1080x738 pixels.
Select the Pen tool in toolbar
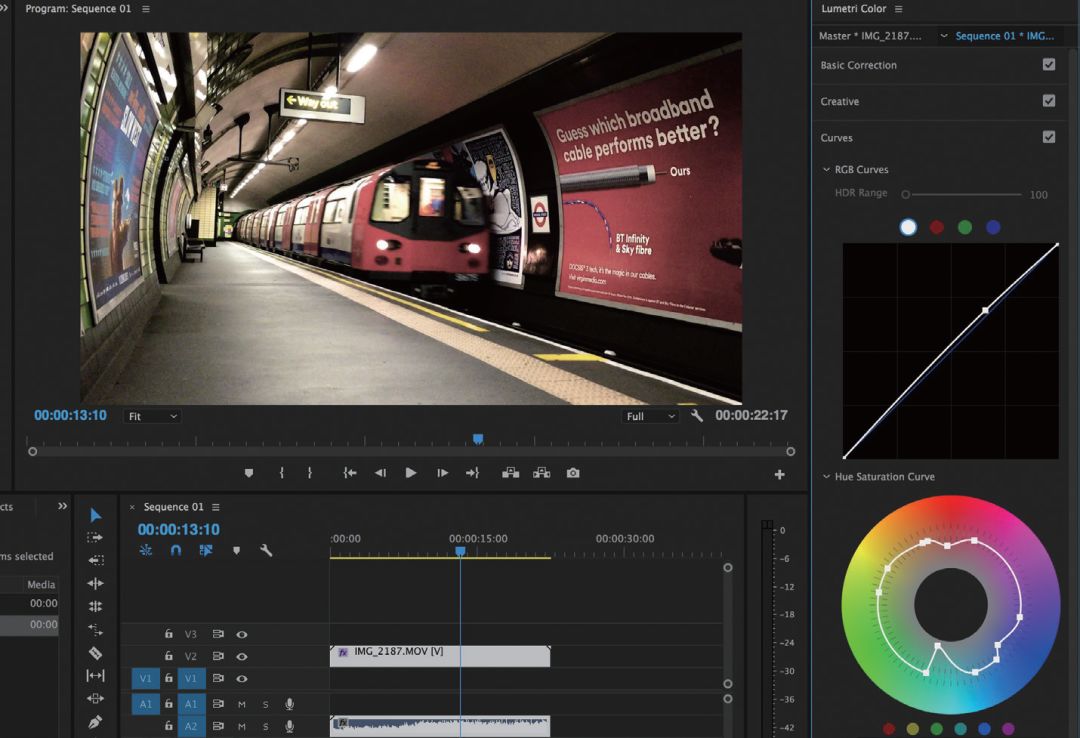click(x=96, y=721)
